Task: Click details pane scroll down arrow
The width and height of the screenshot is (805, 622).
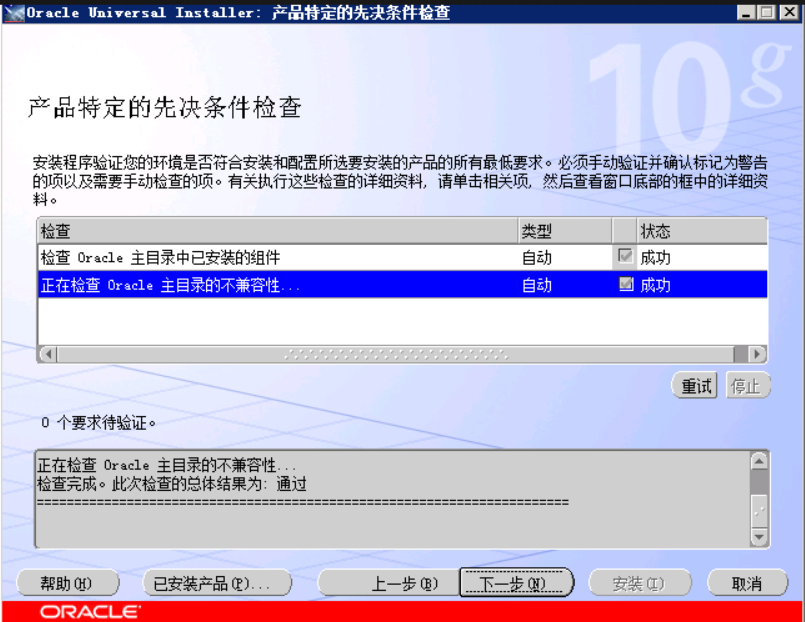Action: [759, 537]
